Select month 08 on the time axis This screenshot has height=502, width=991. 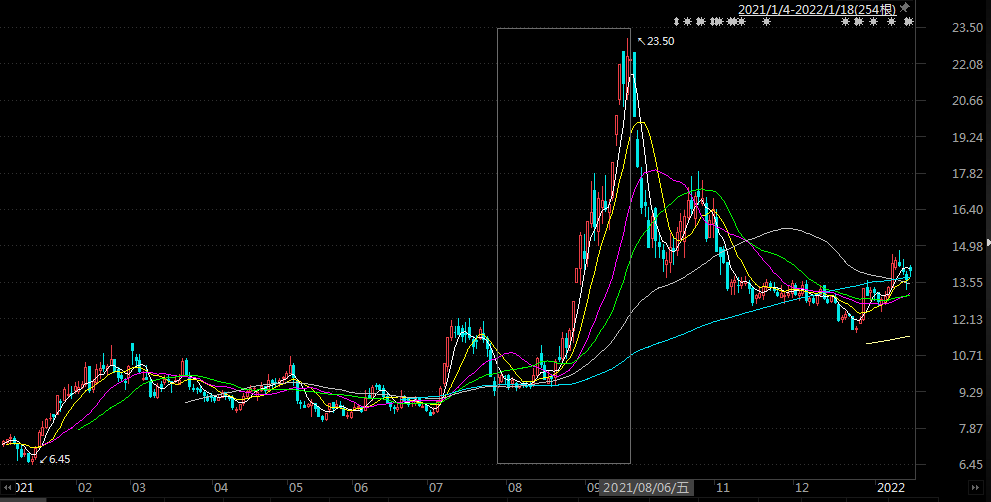pos(515,488)
